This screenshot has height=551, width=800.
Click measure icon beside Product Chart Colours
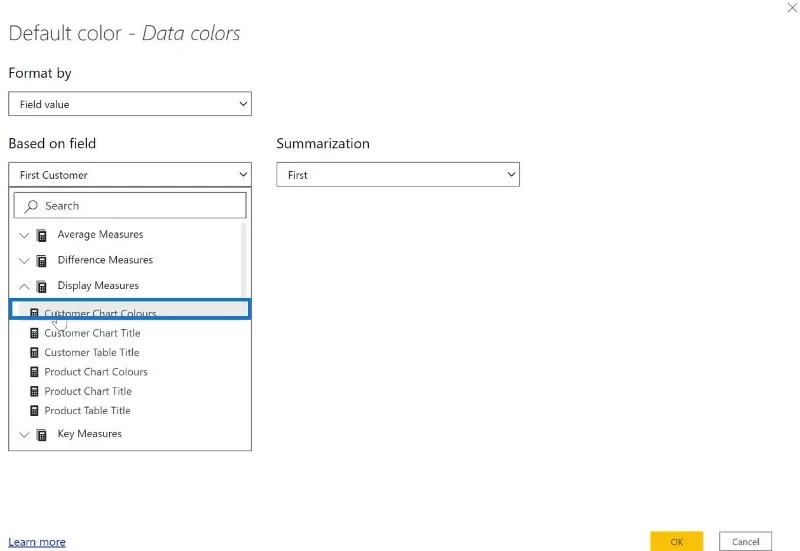(x=34, y=372)
